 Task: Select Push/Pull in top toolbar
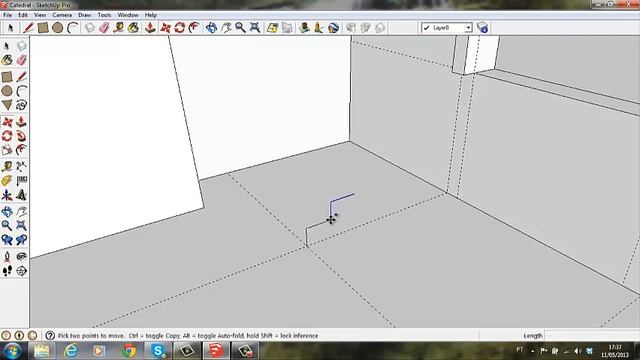coord(150,28)
